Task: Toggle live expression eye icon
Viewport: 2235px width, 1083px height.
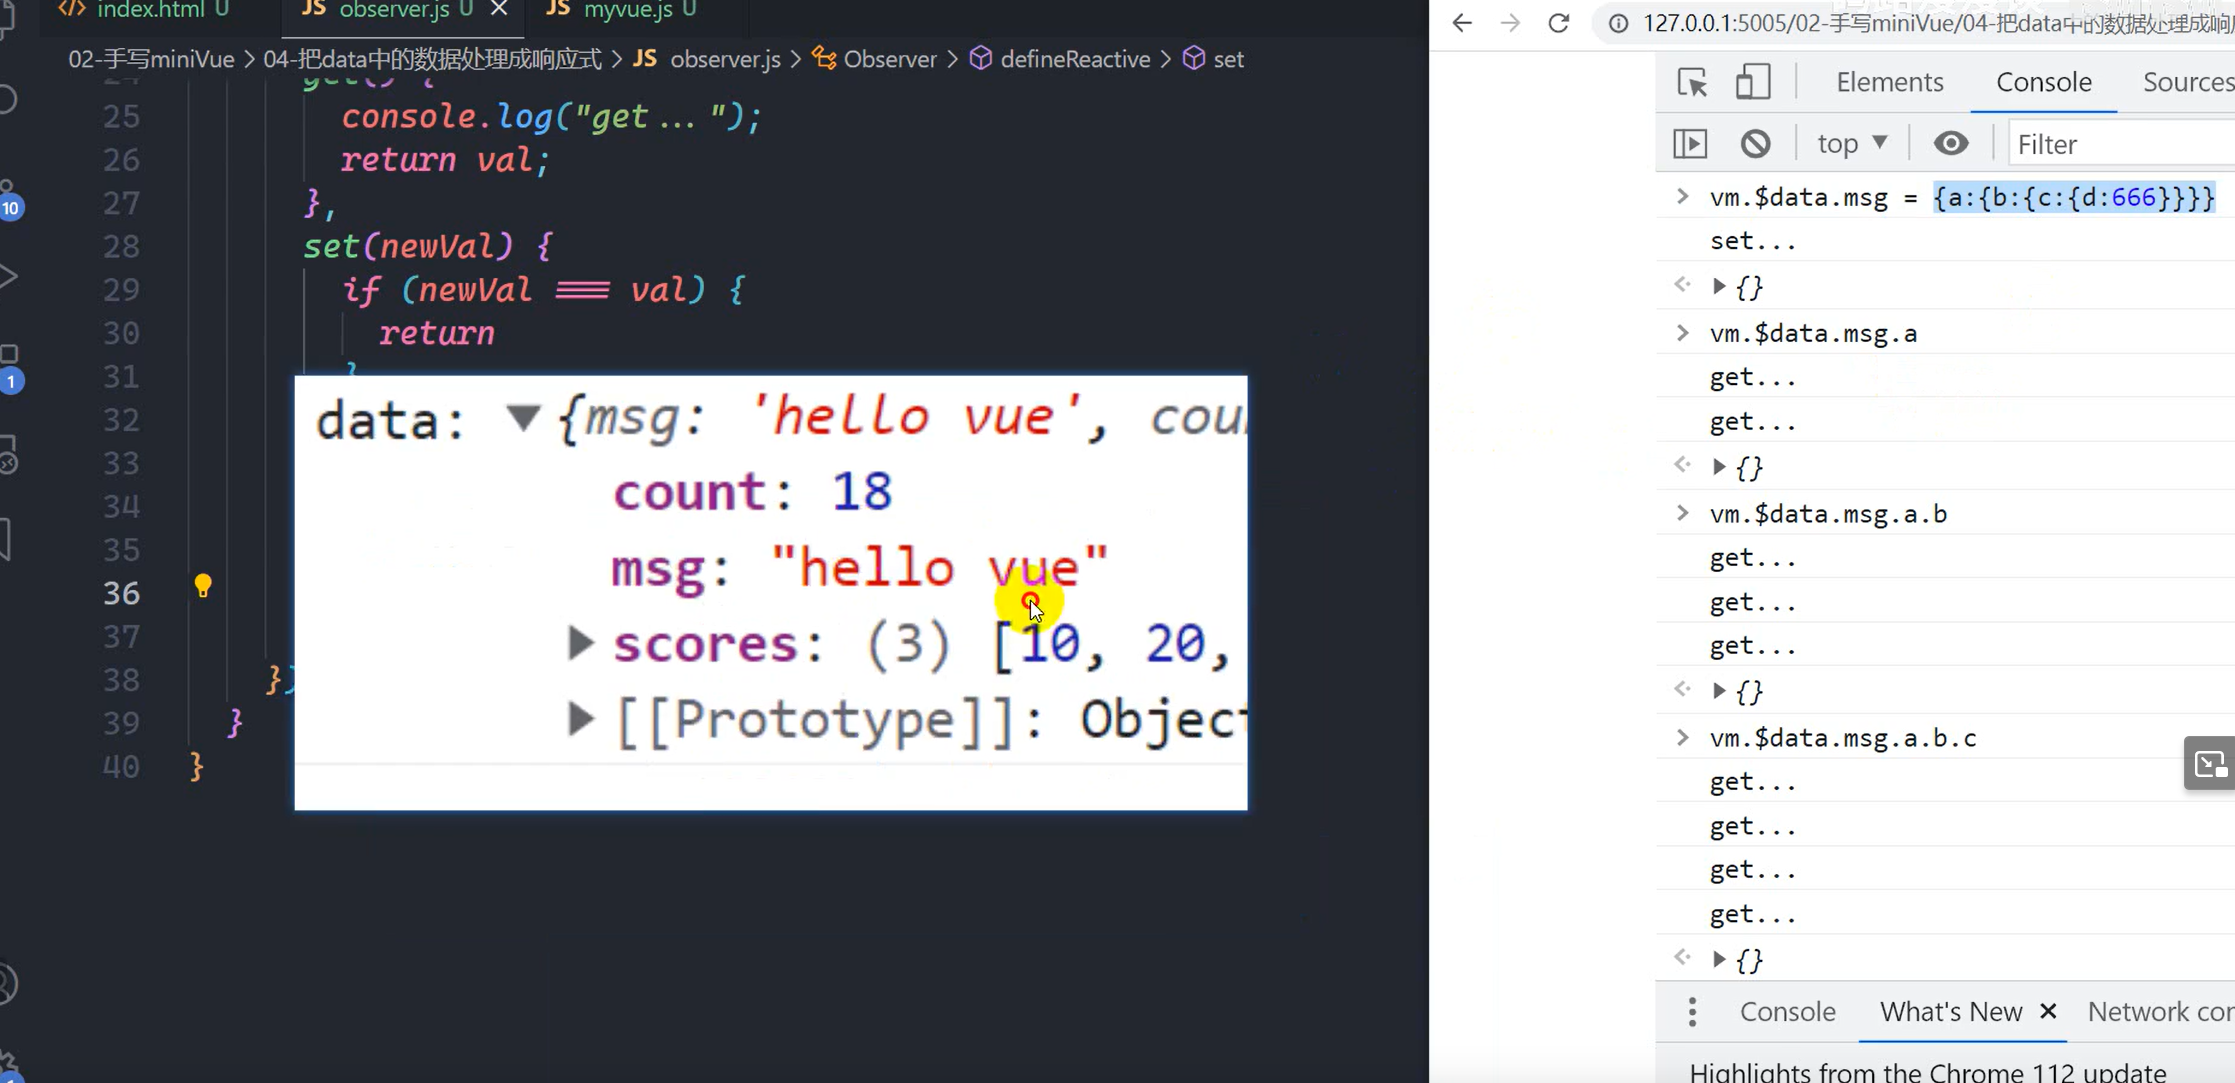Action: point(1950,144)
